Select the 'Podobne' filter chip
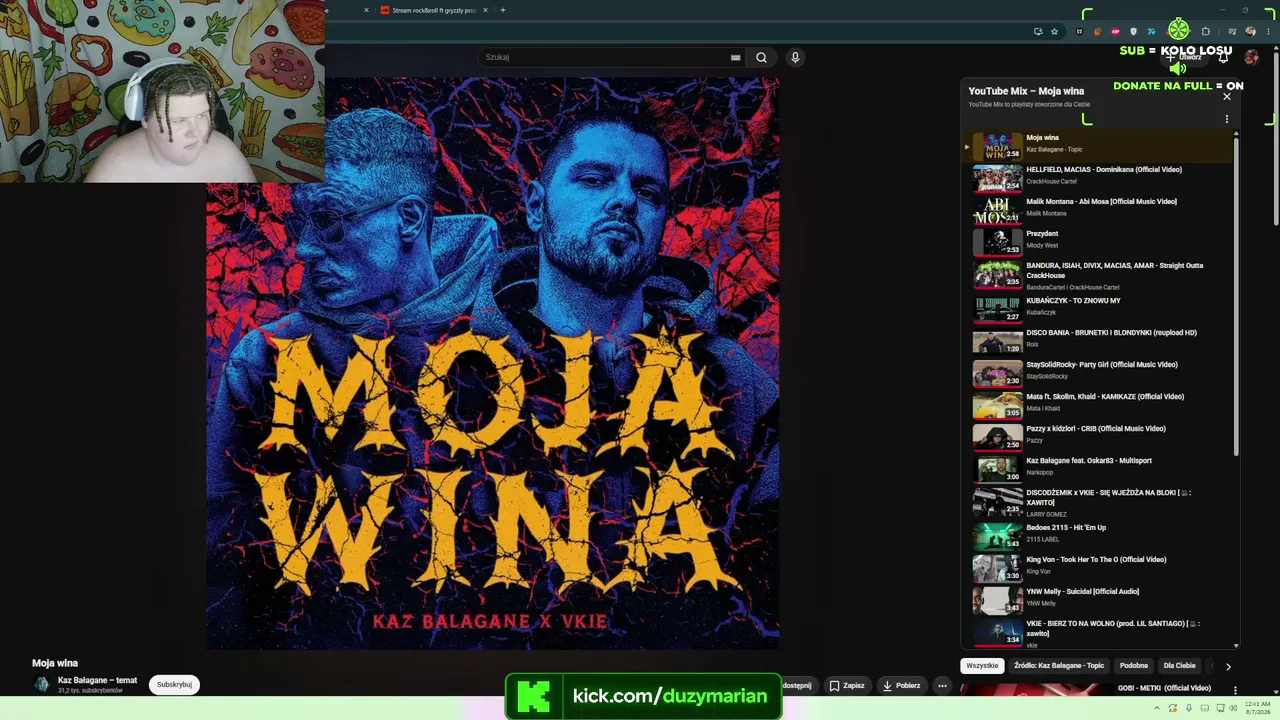The height and width of the screenshot is (720, 1280). pos(1134,665)
